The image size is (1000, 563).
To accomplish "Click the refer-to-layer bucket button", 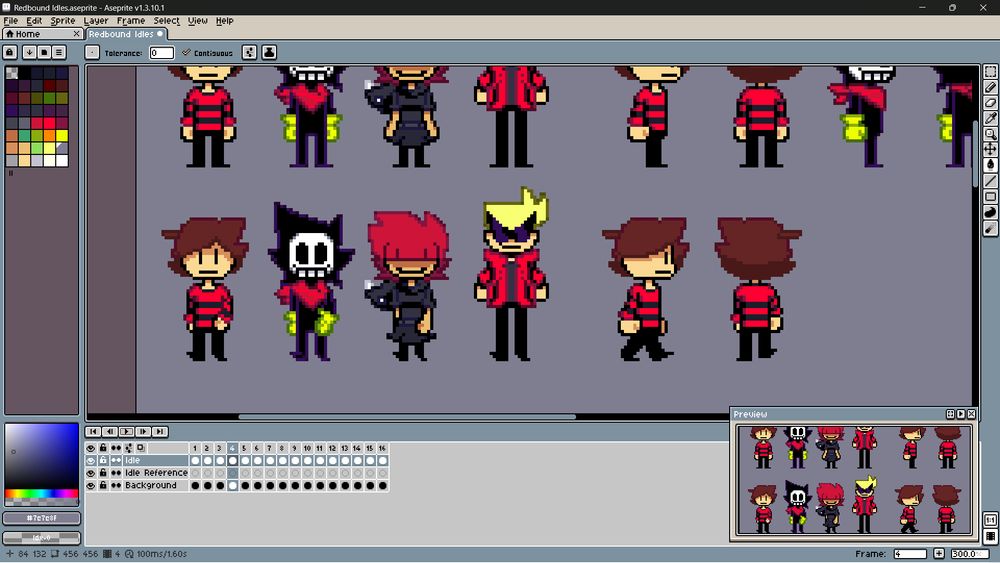I will click(x=269, y=52).
